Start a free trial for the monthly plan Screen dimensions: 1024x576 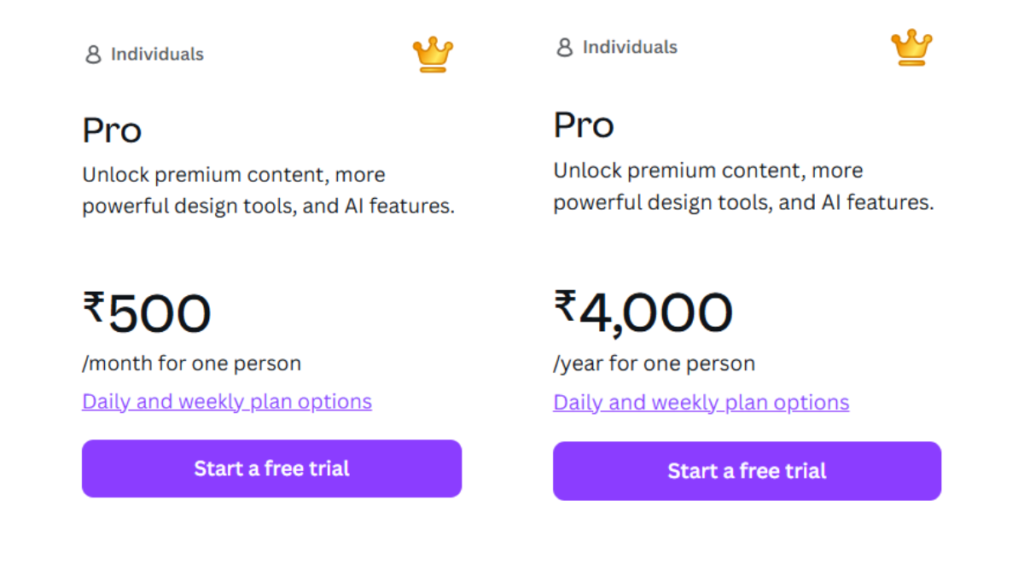tap(271, 468)
